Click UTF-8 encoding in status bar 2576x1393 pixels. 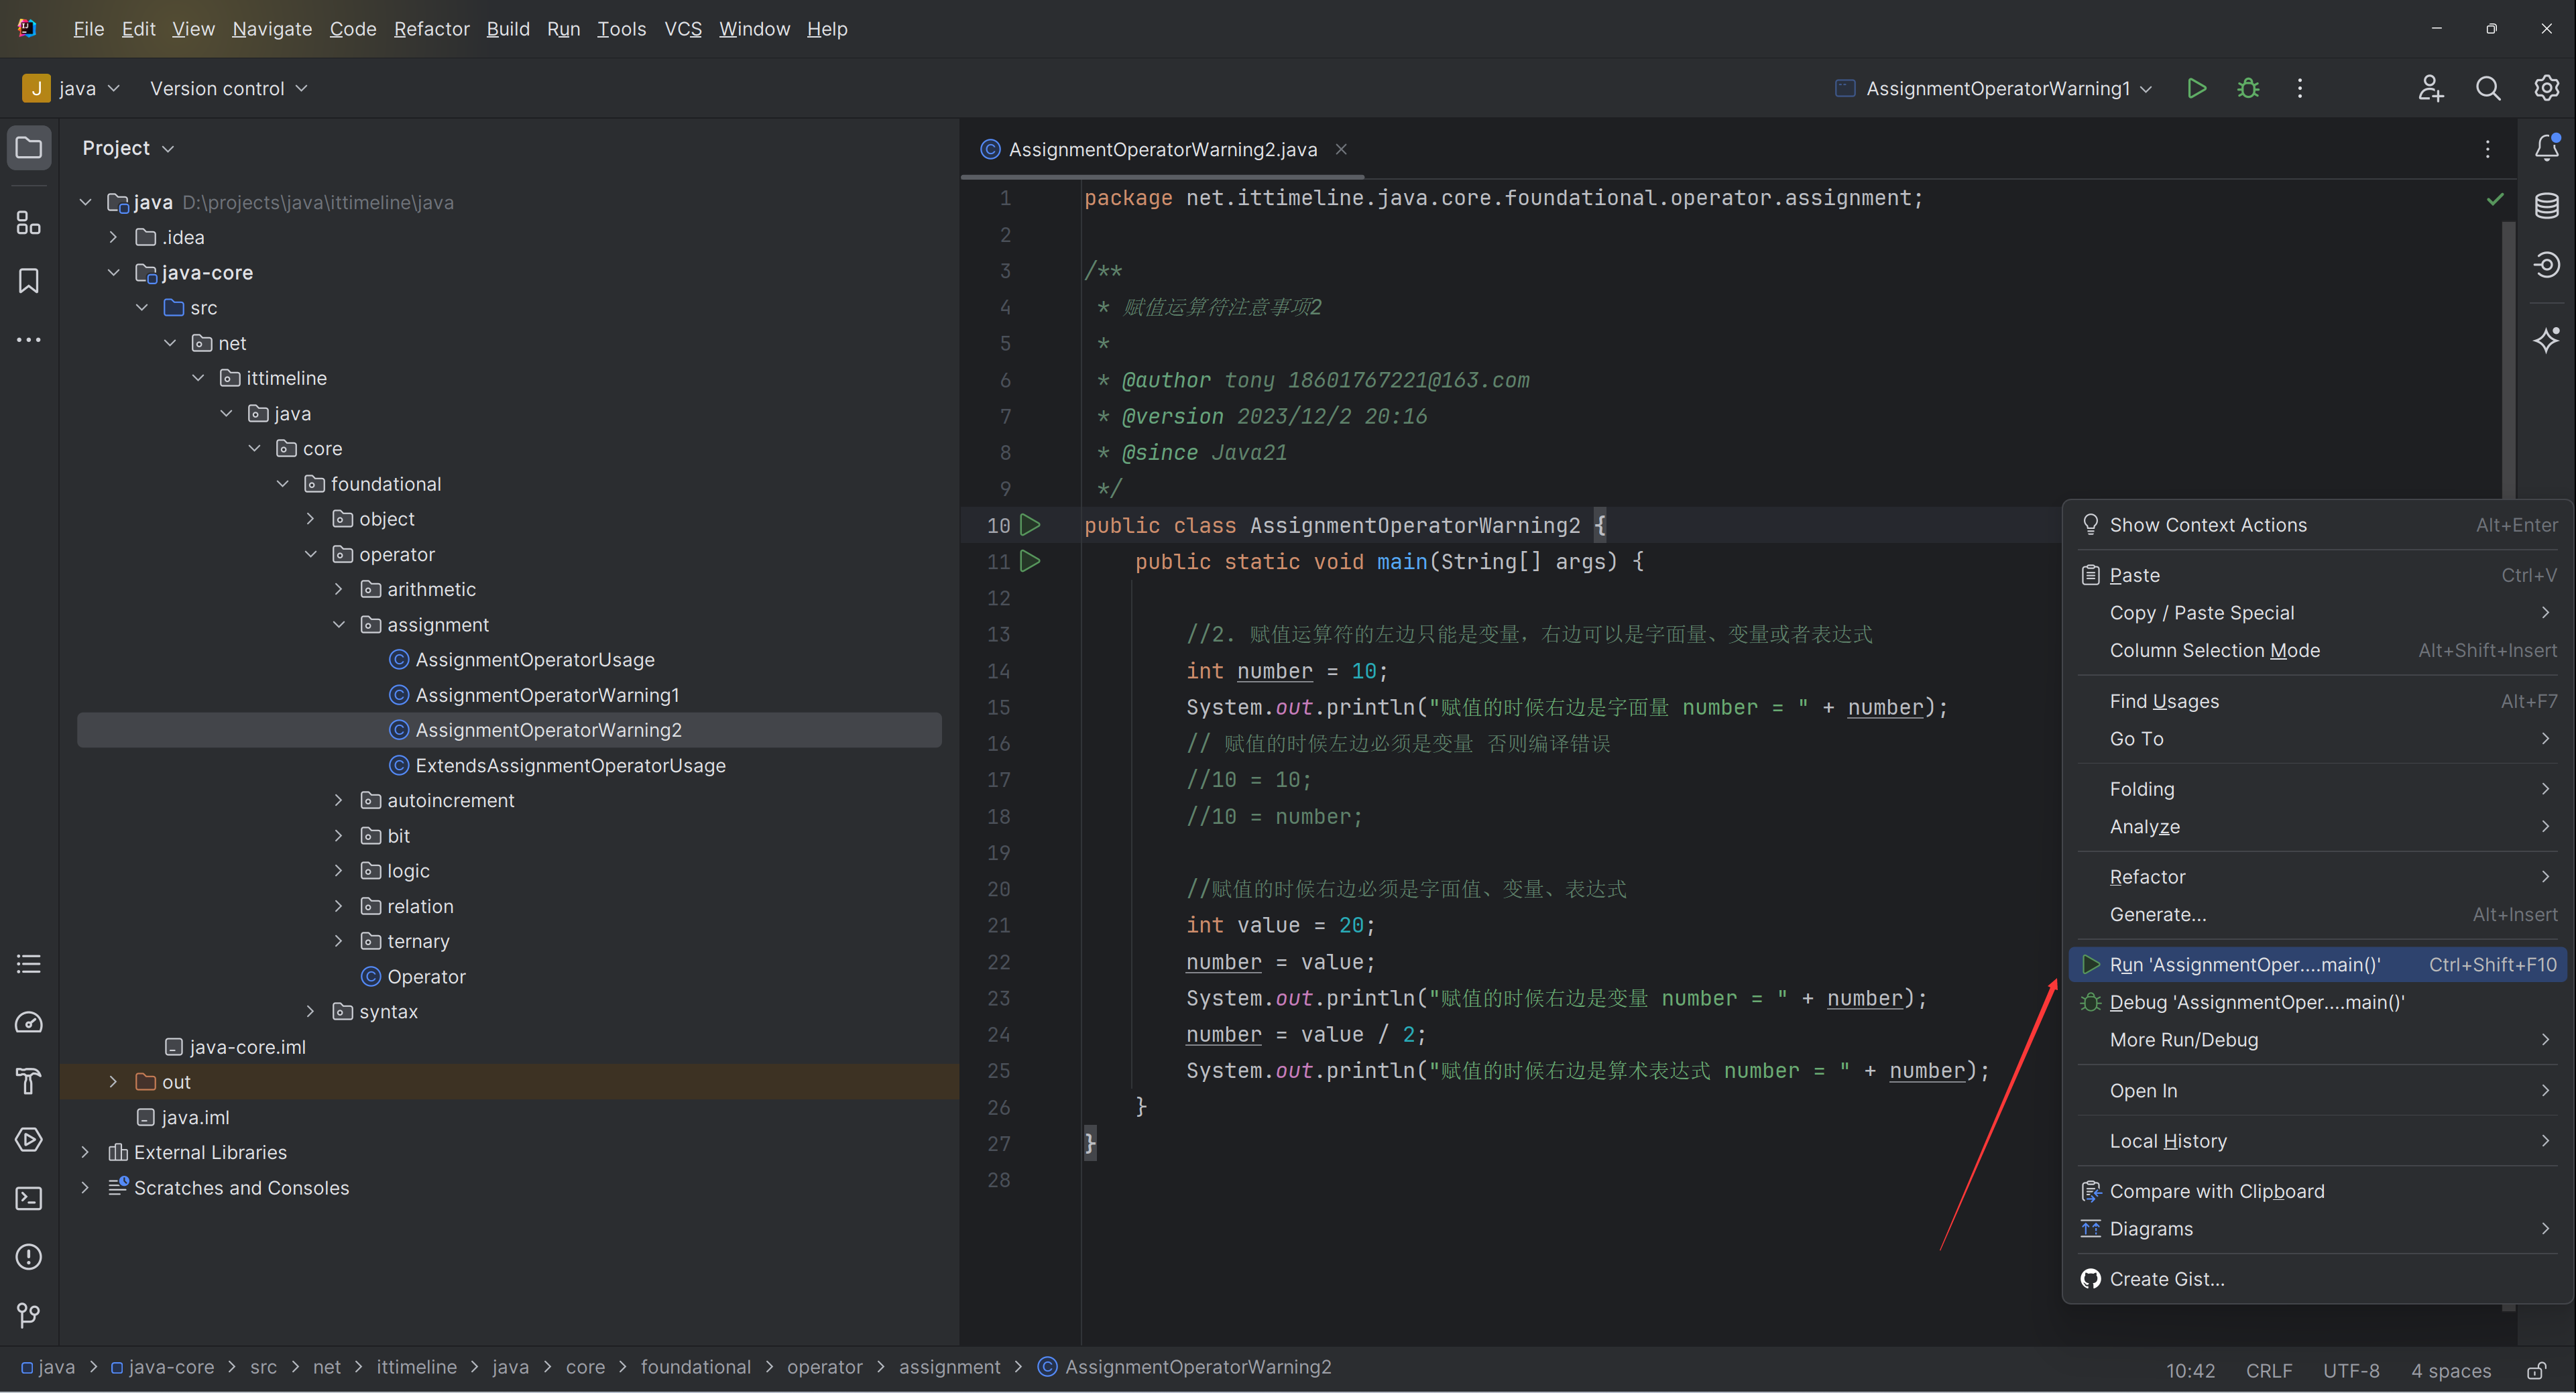pos(2351,1370)
